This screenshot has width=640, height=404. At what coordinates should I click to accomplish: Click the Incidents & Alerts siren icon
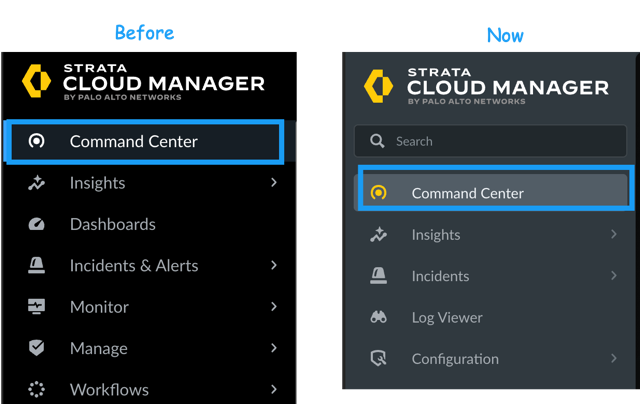pos(36,266)
